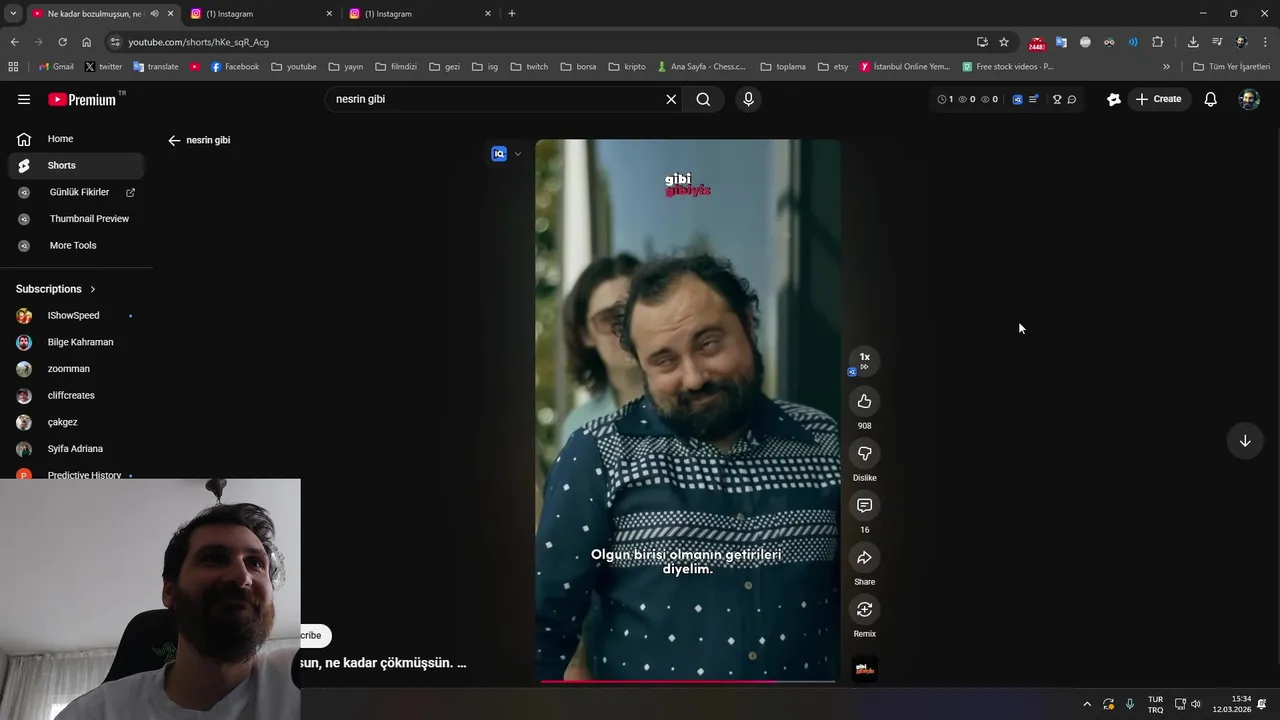Screen dimensions: 1280x720
Task: Open Bilge Kahraman subscription channel
Action: 76,342
